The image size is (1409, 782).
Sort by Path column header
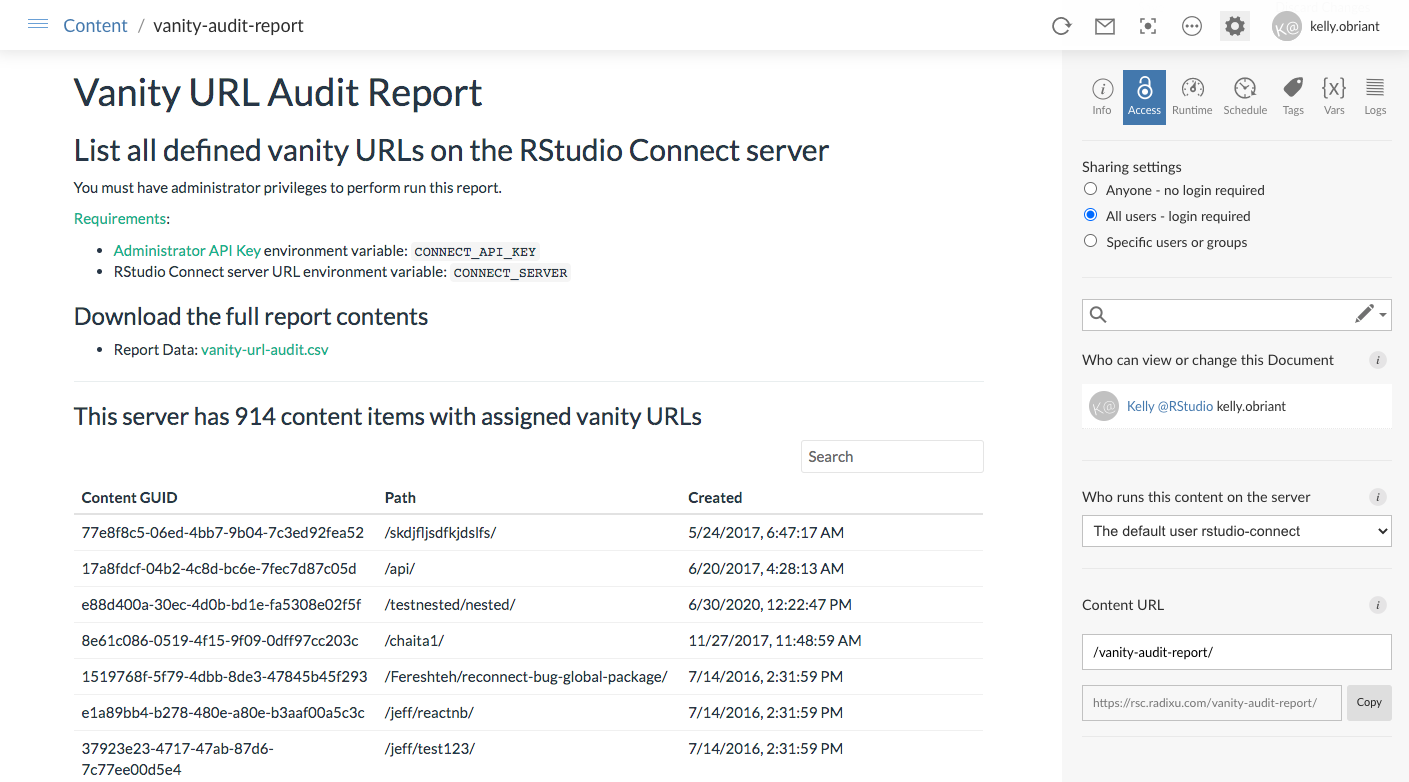click(400, 497)
